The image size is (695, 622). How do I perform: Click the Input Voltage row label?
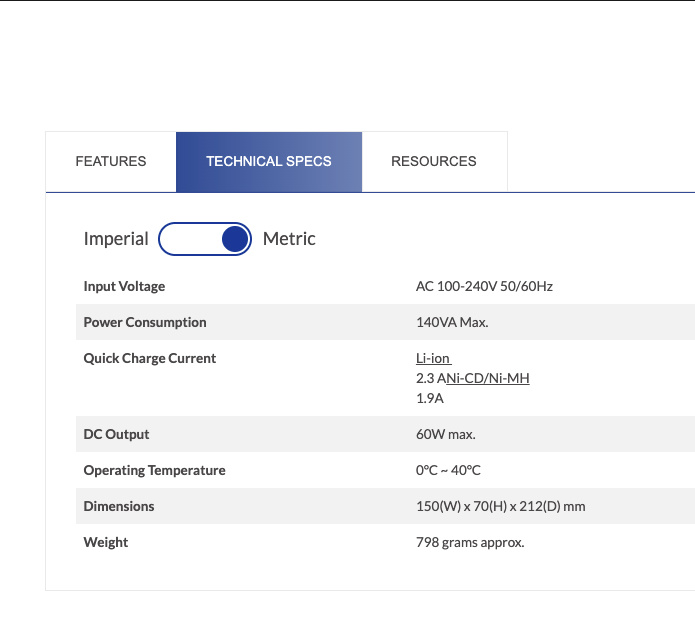click(124, 286)
